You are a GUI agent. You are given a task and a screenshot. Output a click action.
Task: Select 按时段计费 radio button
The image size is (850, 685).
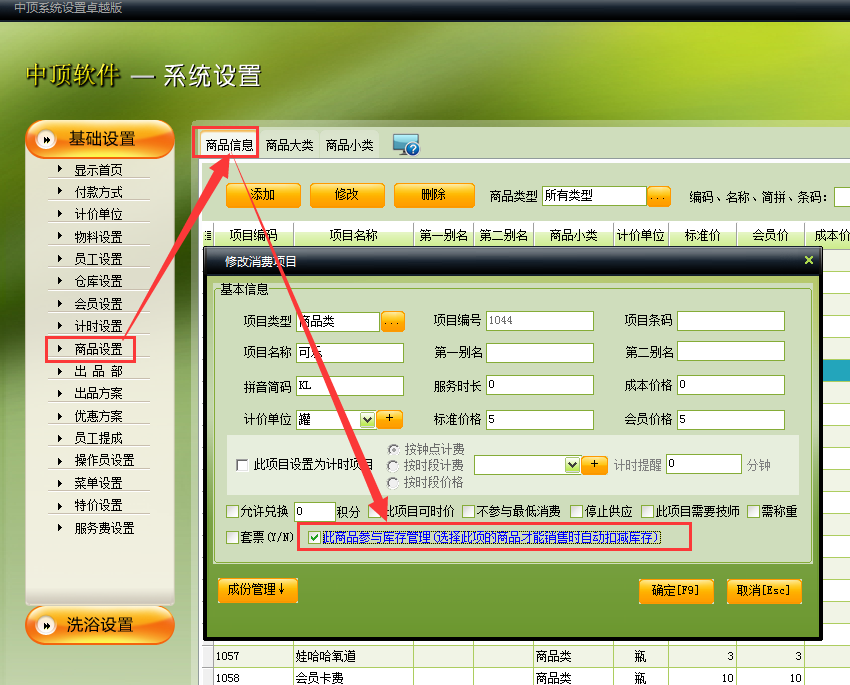pyautogui.click(x=393, y=466)
